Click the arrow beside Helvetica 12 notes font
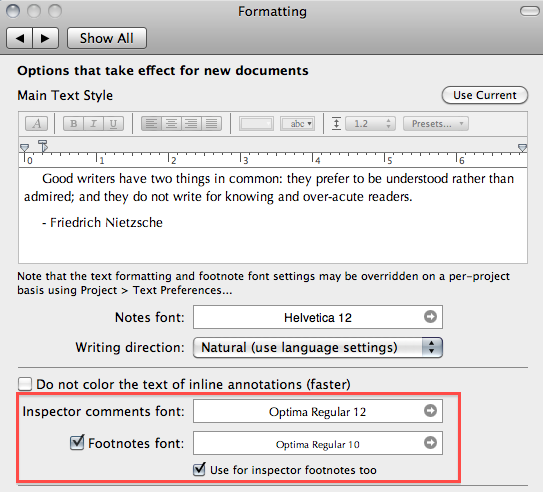Viewport: 543px width, 492px height. [430, 316]
